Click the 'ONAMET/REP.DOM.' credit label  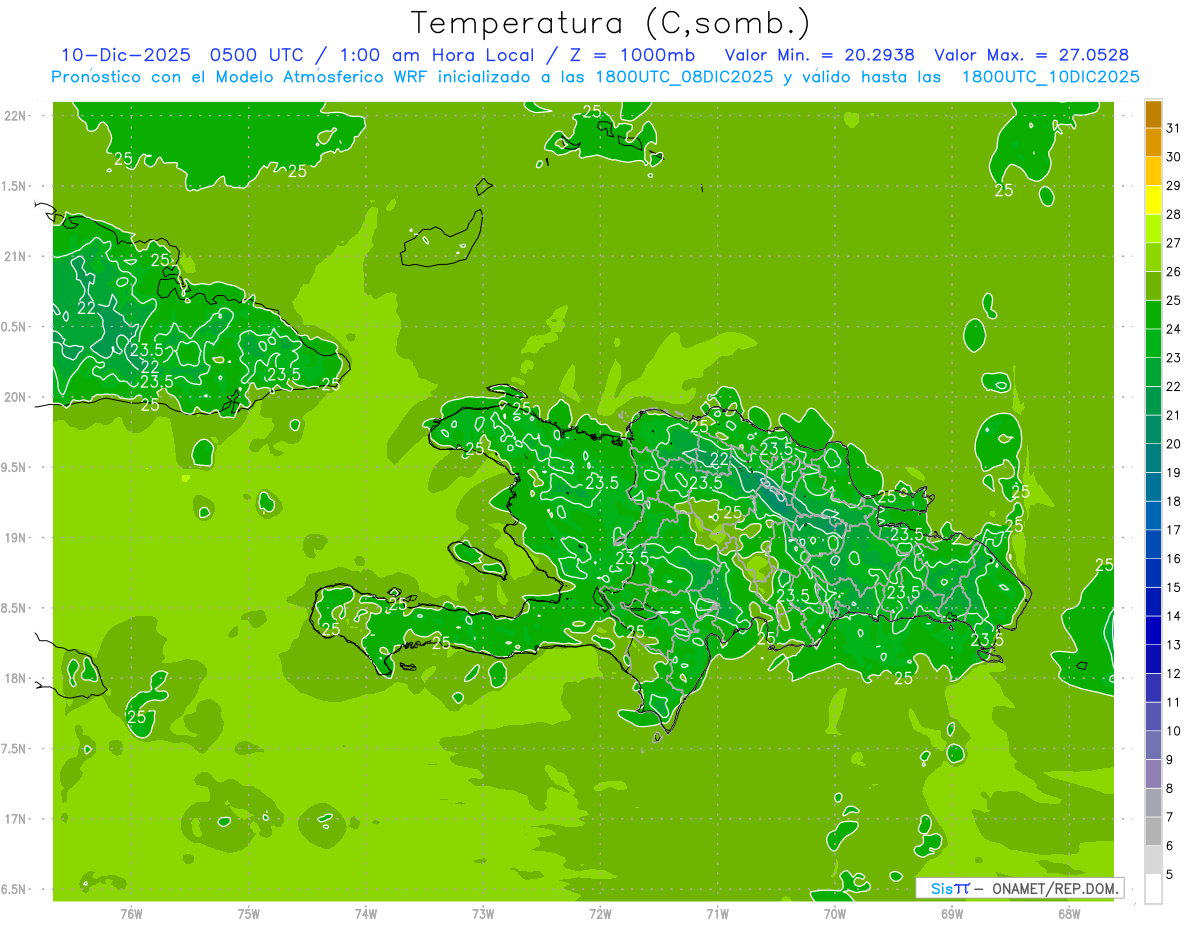[1054, 888]
